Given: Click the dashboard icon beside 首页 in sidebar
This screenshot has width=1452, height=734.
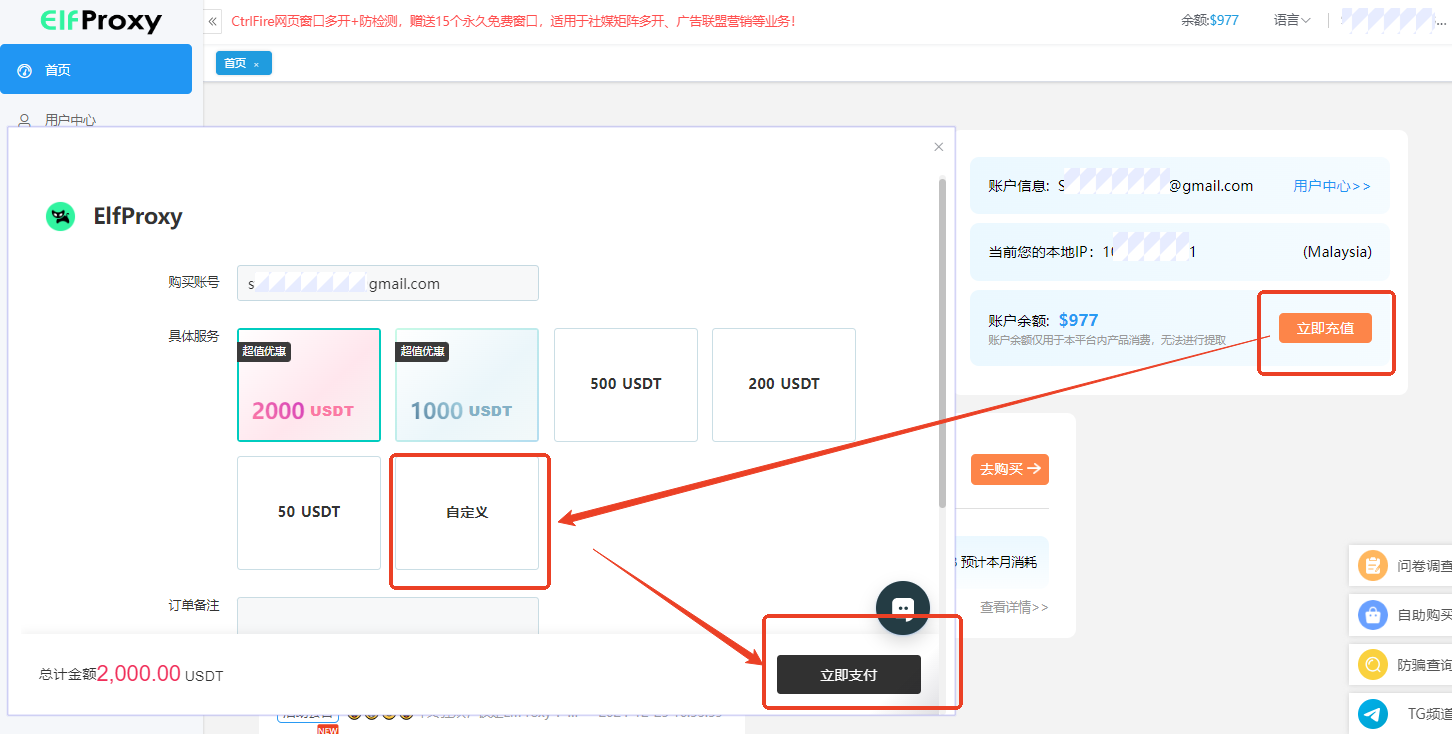Looking at the screenshot, I should [x=25, y=70].
